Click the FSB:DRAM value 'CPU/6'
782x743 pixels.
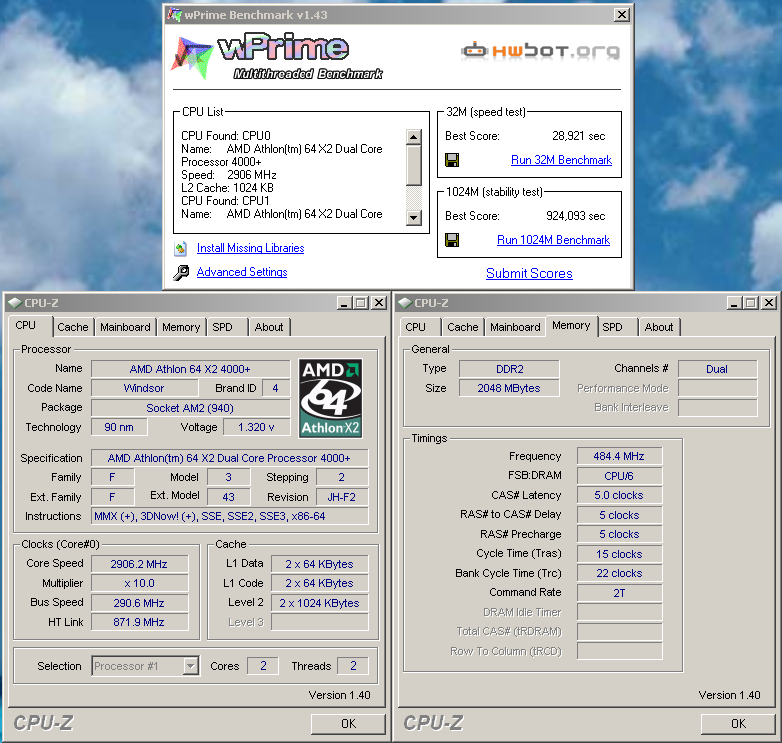(619, 476)
